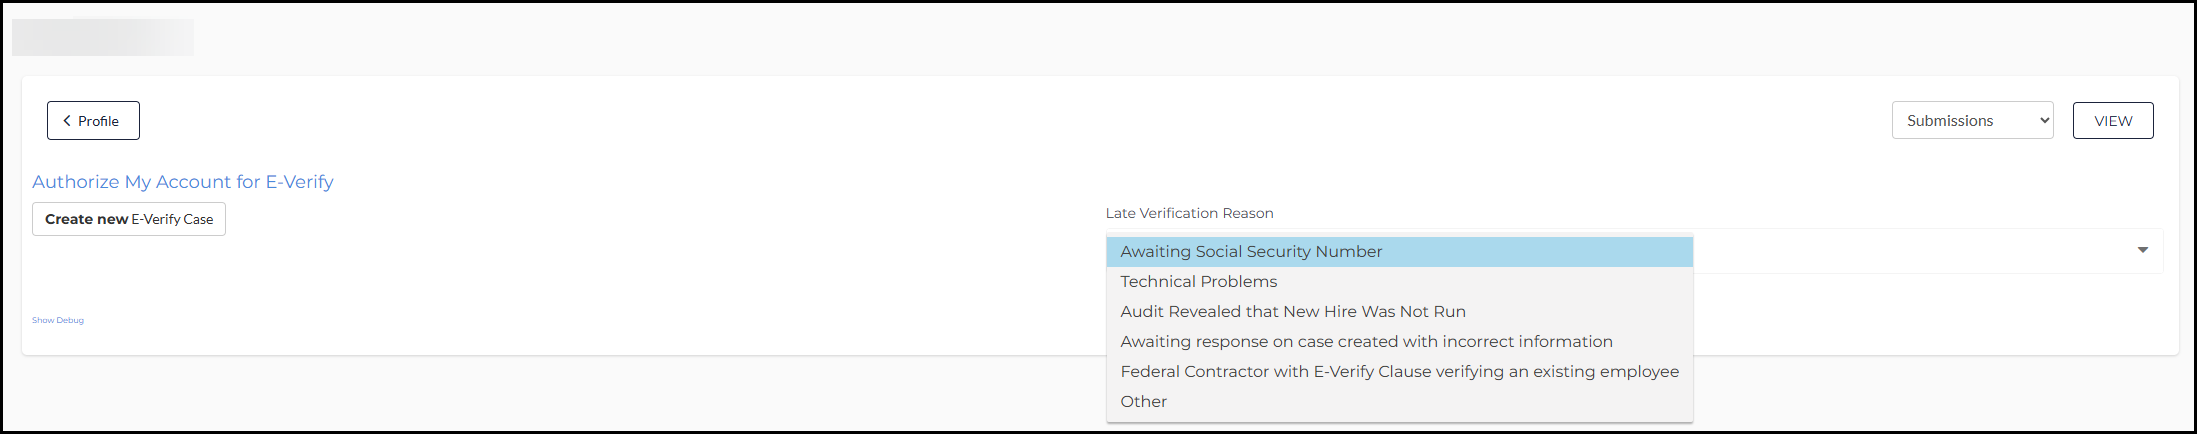Viewport: 2197px width, 434px height.
Task: Choose Technical Problems from the list
Action: pos(1198,282)
